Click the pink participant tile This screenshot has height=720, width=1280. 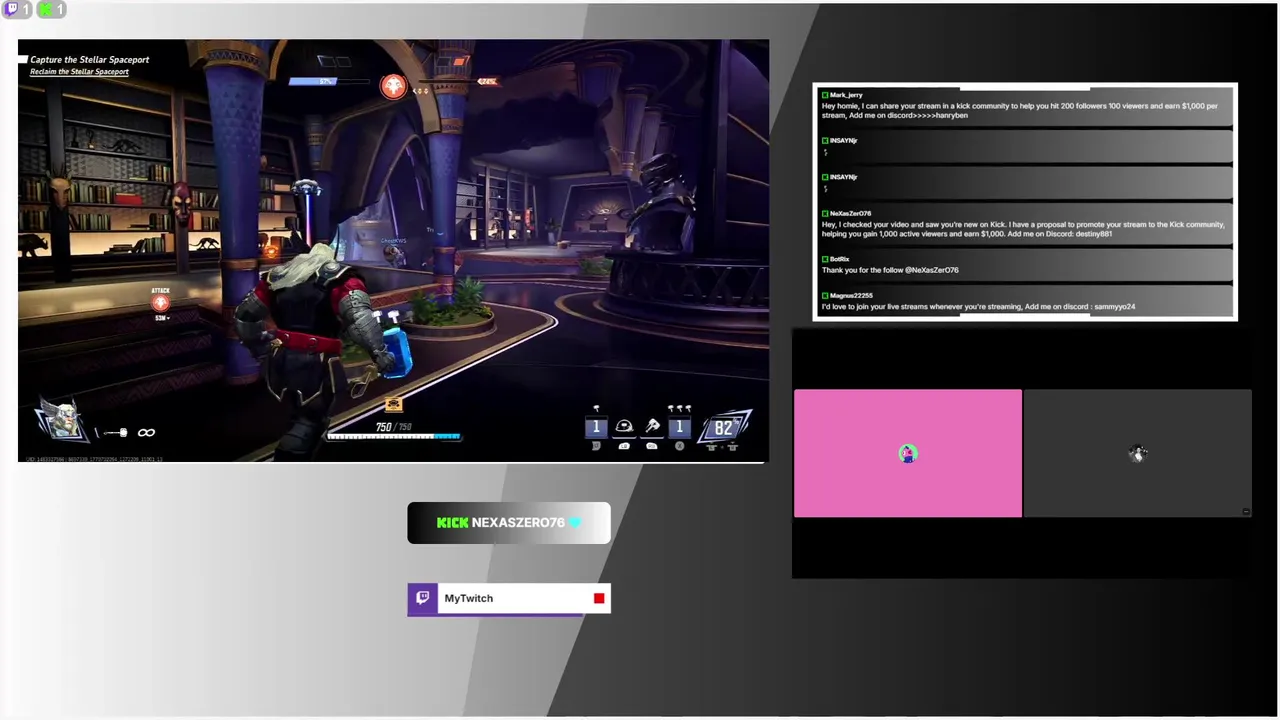(908, 454)
